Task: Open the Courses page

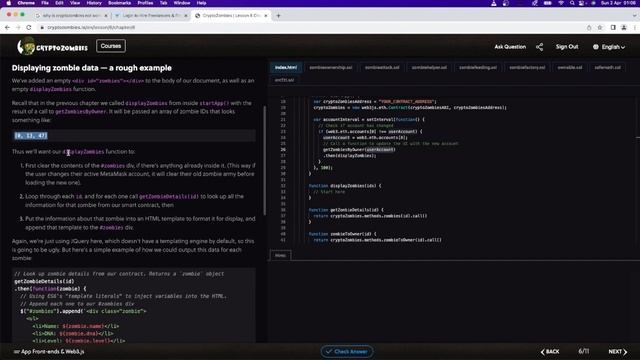Action: click(x=111, y=46)
